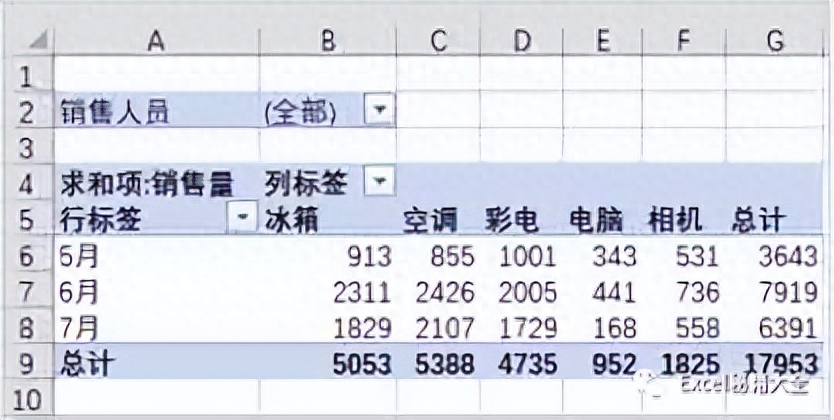Click the 求和项:销售量 cell
This screenshot has height=420, width=834.
[x=156, y=183]
